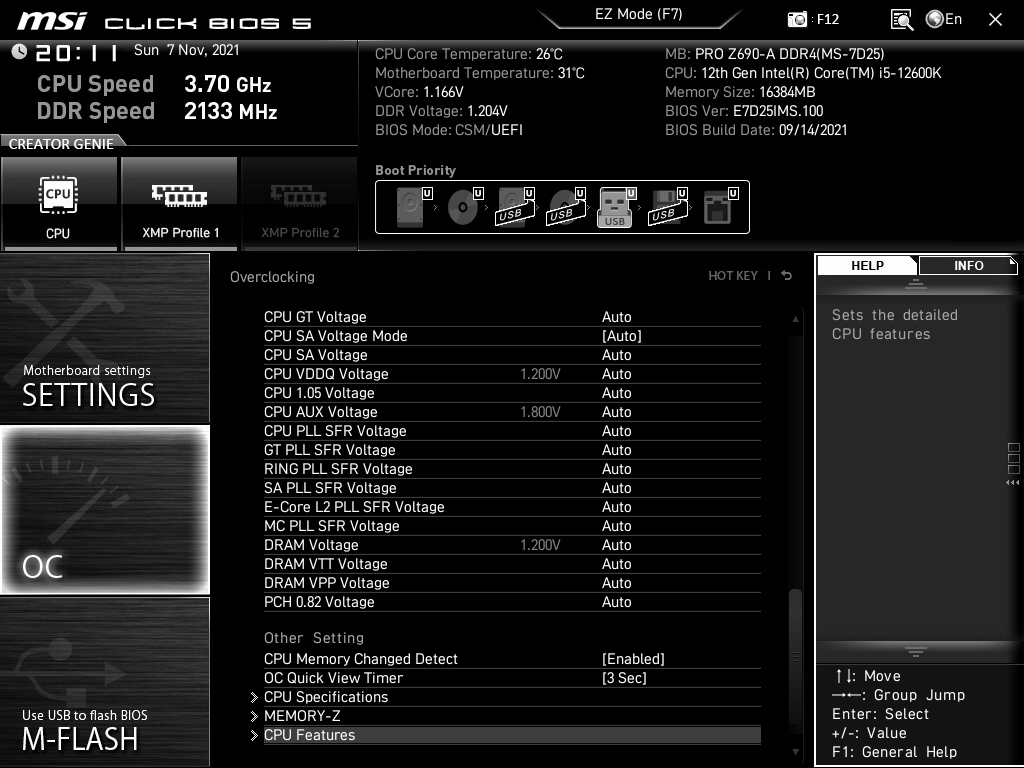Click the CREATOR GENIE label
The height and width of the screenshot is (768, 1024).
click(61, 144)
